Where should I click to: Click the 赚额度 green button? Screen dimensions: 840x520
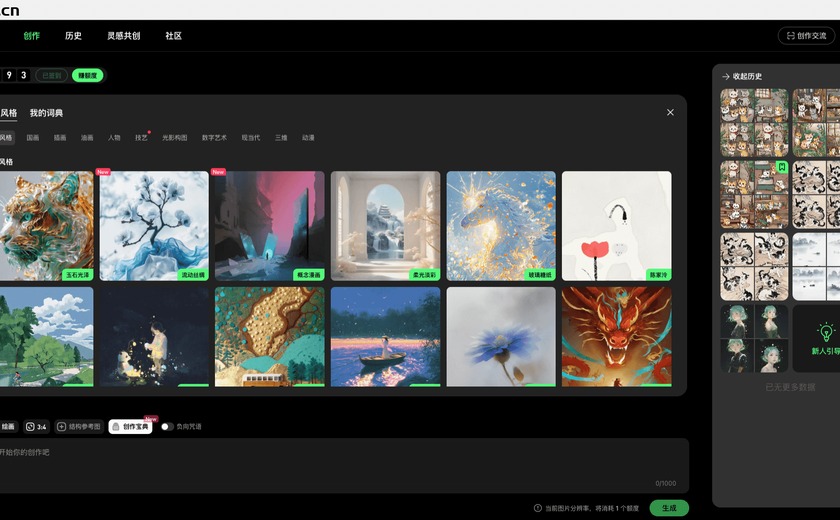(87, 76)
